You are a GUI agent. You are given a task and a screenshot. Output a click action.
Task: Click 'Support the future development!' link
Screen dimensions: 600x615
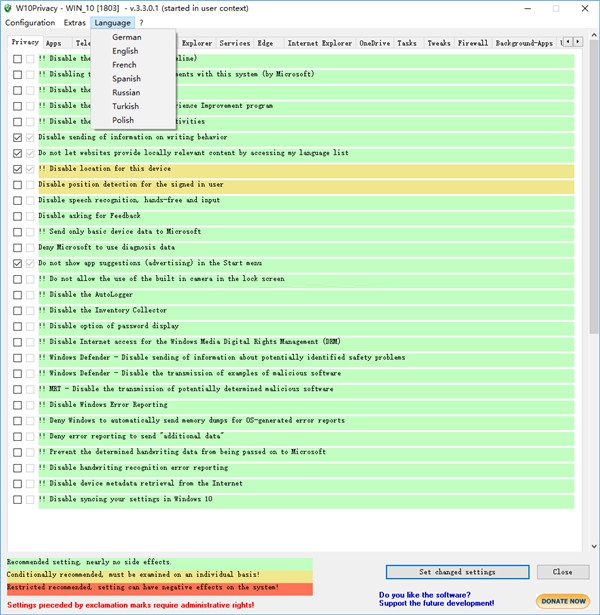coord(437,604)
